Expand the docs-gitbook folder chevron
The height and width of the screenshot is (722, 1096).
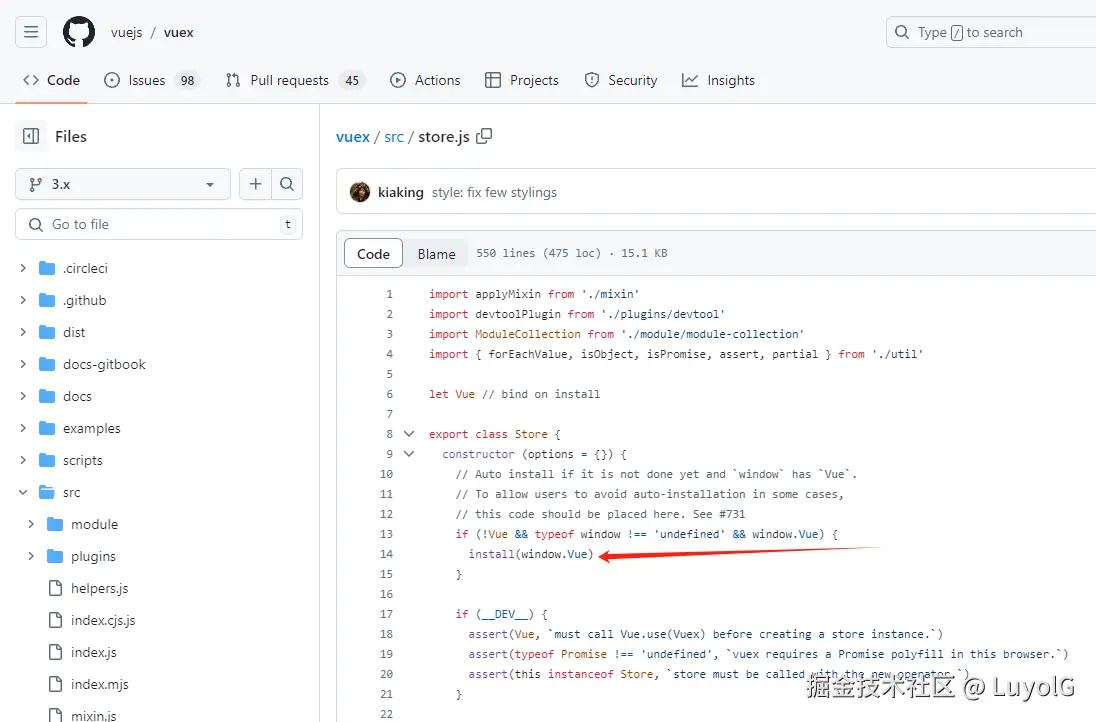[23, 364]
